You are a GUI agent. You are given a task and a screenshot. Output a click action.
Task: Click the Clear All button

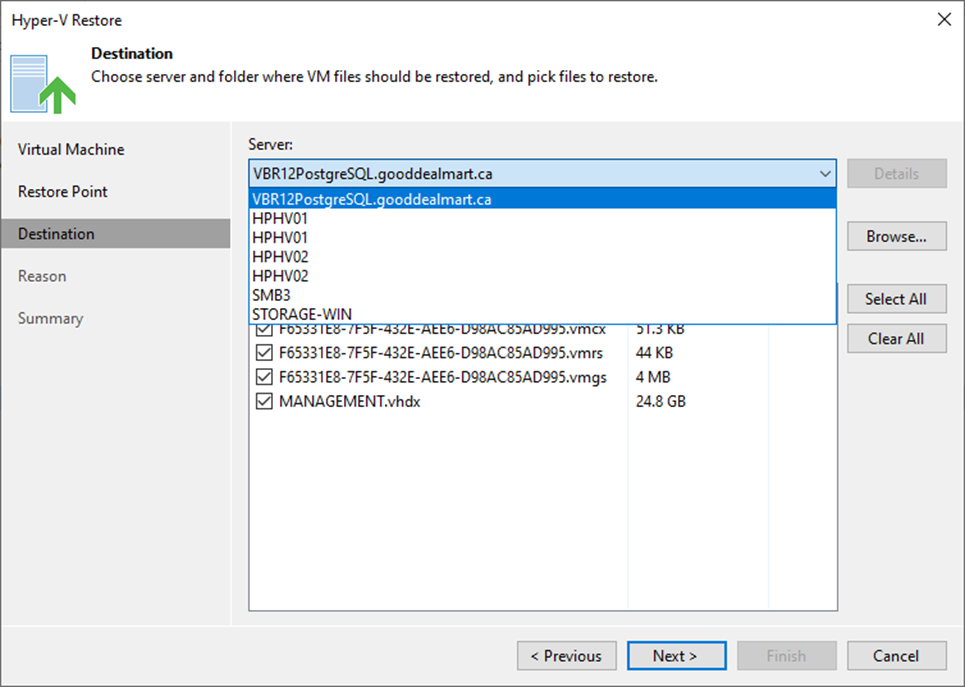[897, 339]
